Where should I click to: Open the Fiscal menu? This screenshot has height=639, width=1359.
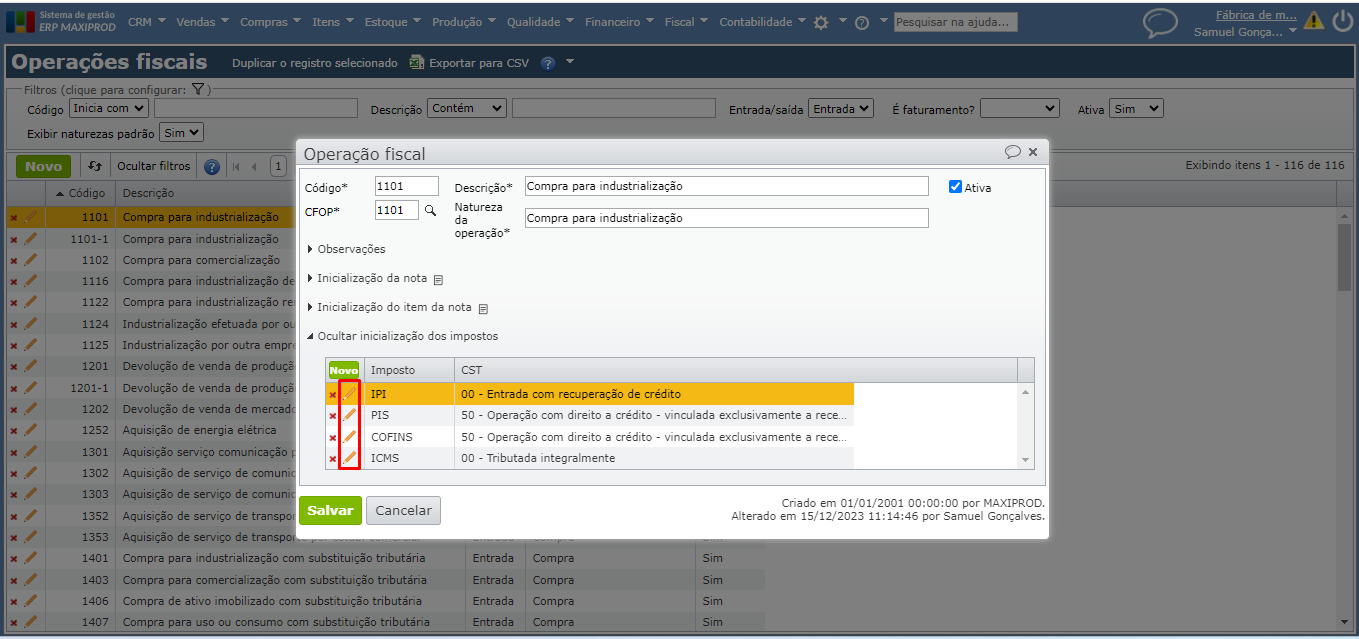coord(686,22)
